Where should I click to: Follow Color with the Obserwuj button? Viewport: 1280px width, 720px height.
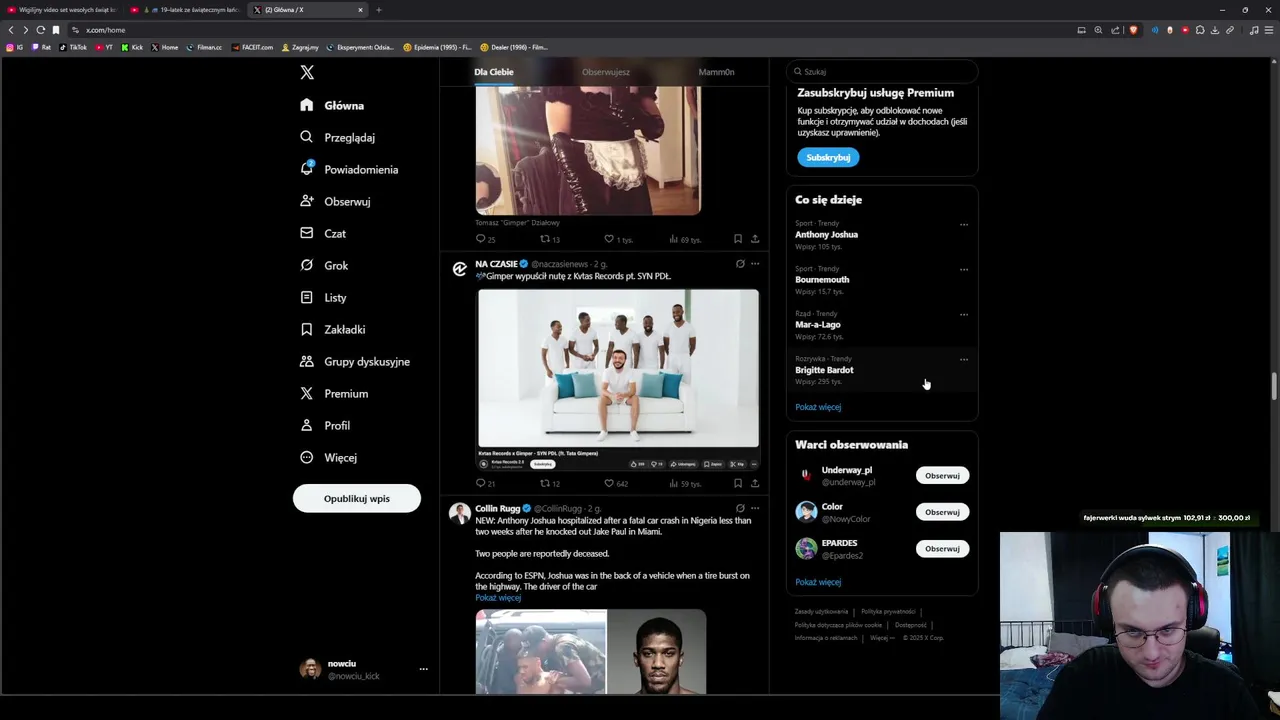pyautogui.click(x=942, y=512)
